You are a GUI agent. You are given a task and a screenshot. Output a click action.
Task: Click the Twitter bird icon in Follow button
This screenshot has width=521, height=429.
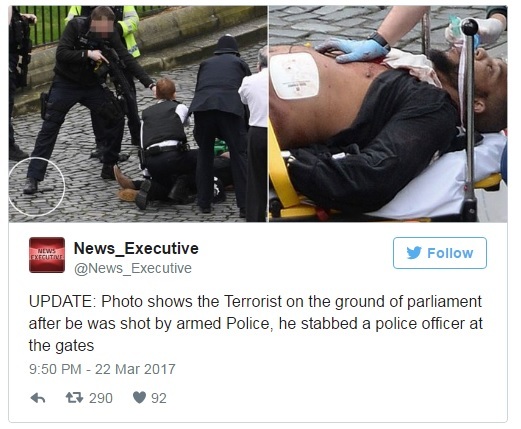click(414, 253)
